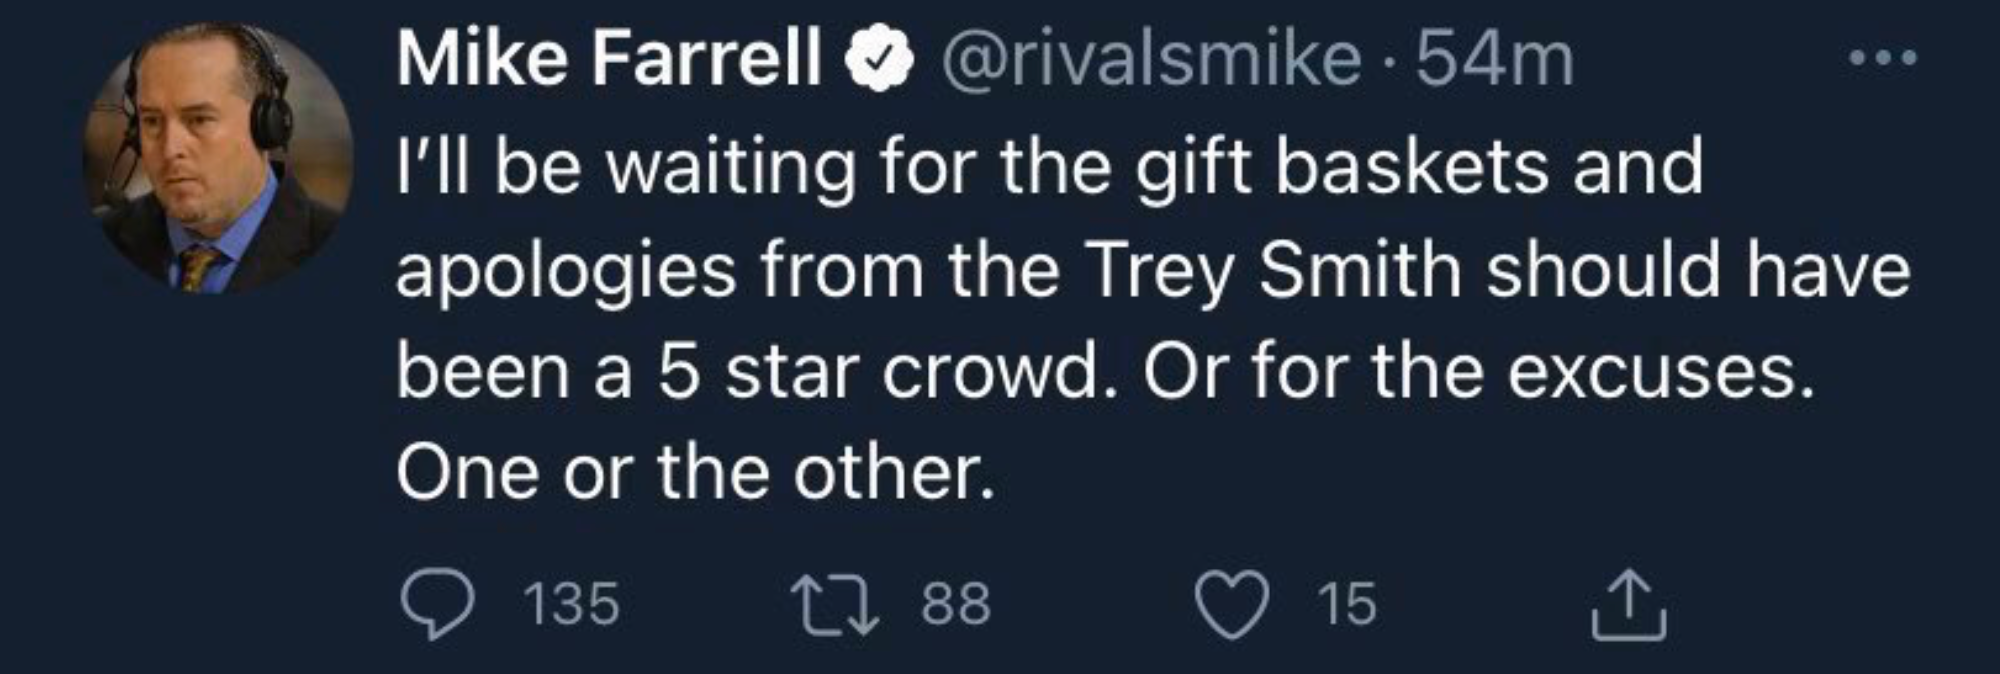Click the blue verified badge
The image size is (2000, 674).
coord(880,60)
